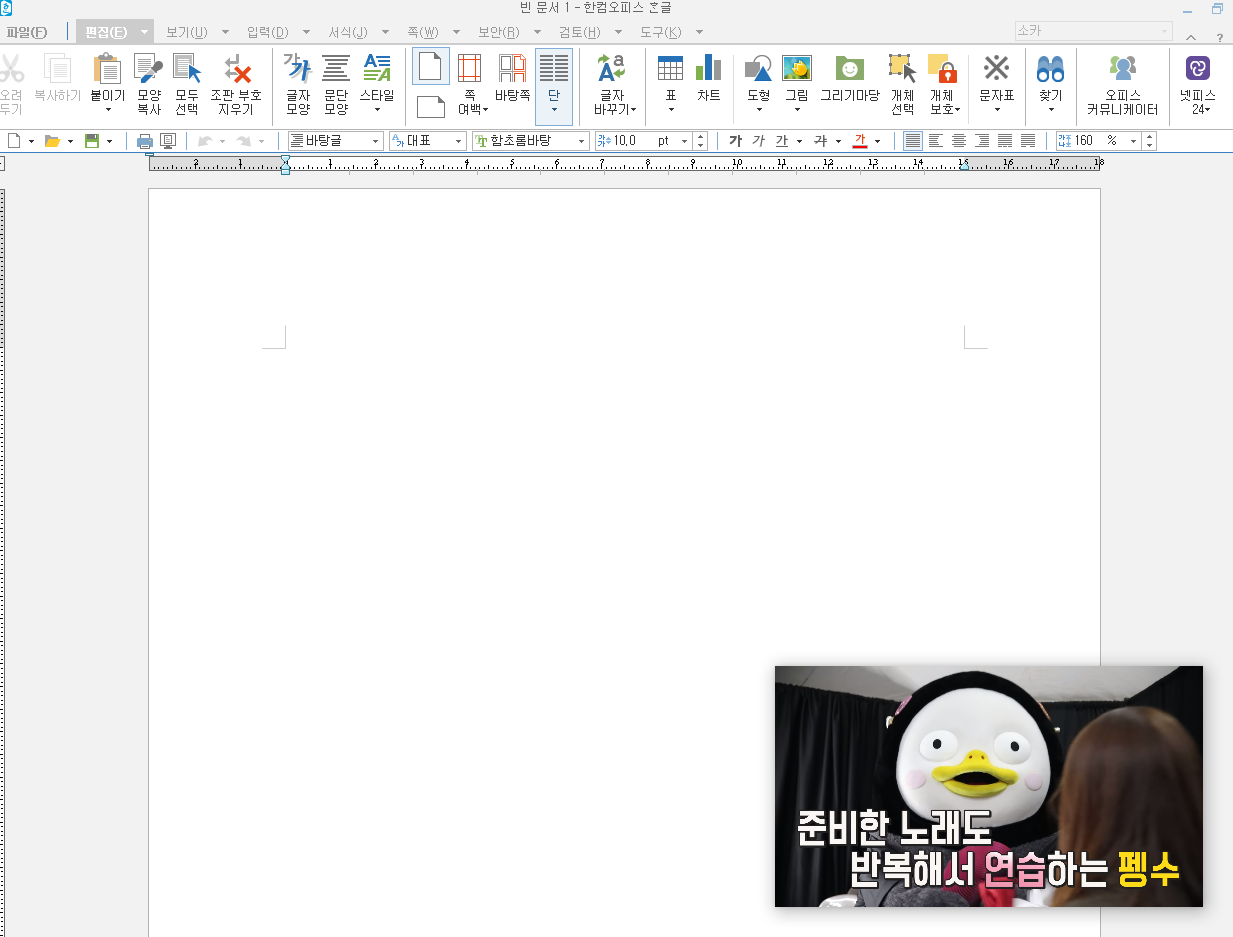Open the 서식(J) menu
This screenshot has height=937, width=1233.
pos(348,32)
